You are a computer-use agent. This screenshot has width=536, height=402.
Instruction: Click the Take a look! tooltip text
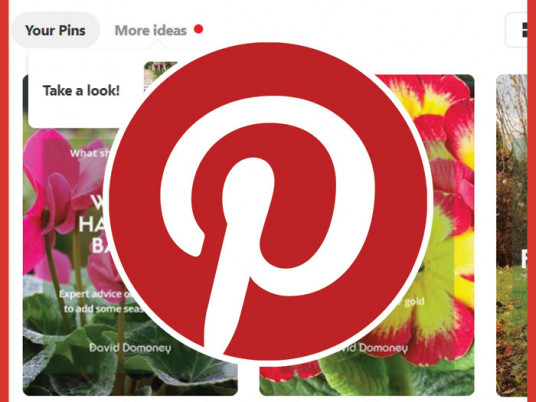click(81, 91)
